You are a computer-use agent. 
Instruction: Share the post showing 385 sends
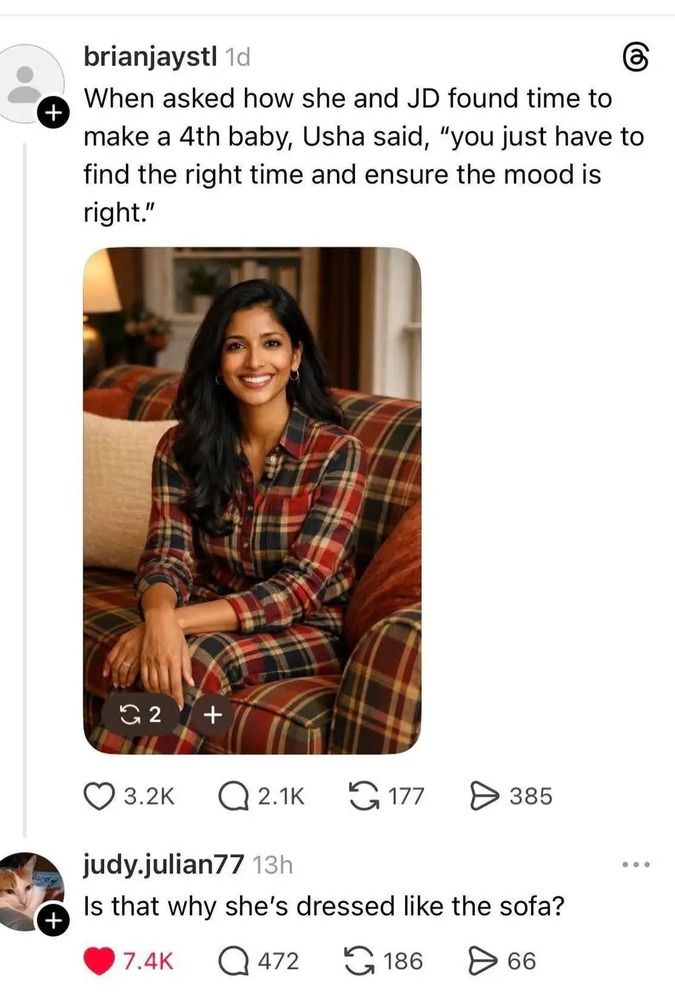484,796
